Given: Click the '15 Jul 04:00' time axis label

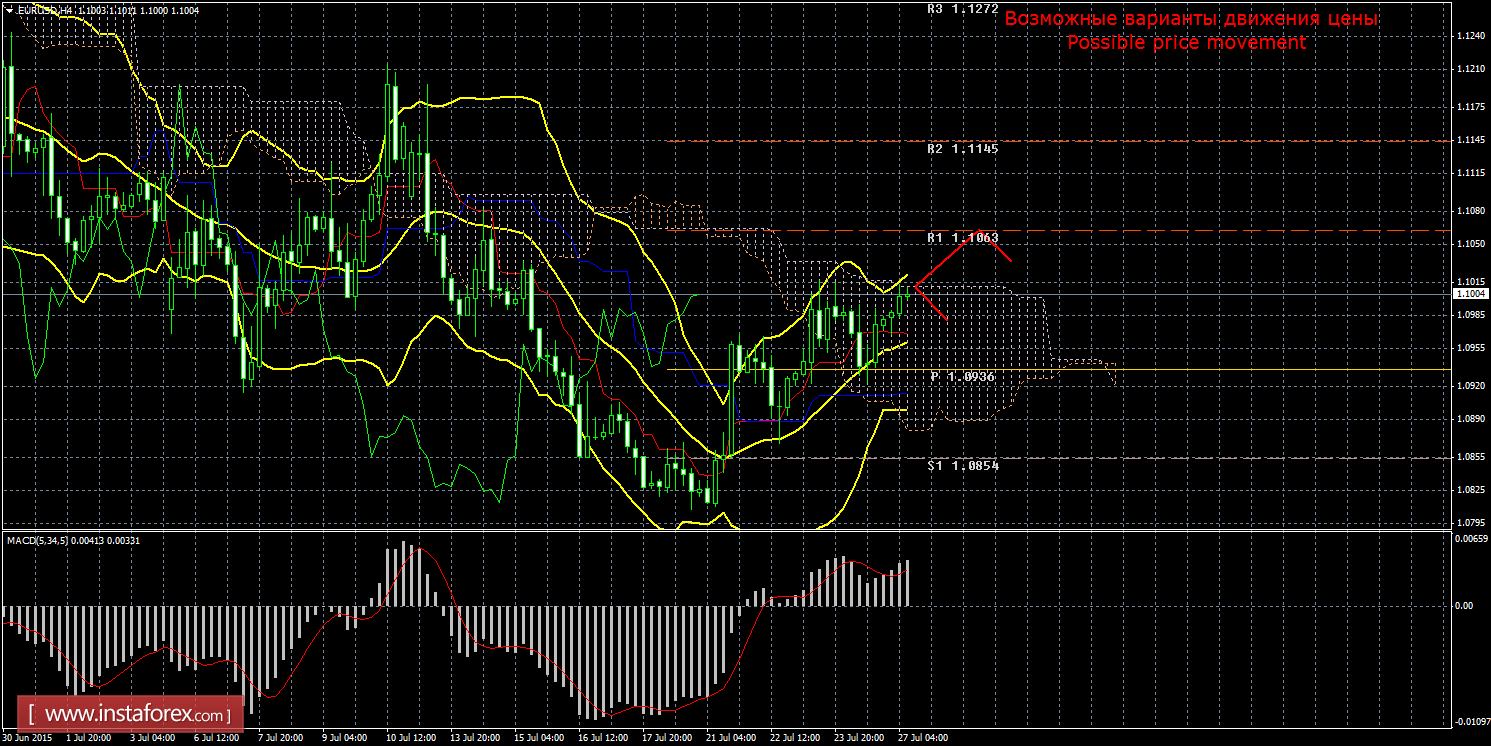Looking at the screenshot, I should pos(539,738).
